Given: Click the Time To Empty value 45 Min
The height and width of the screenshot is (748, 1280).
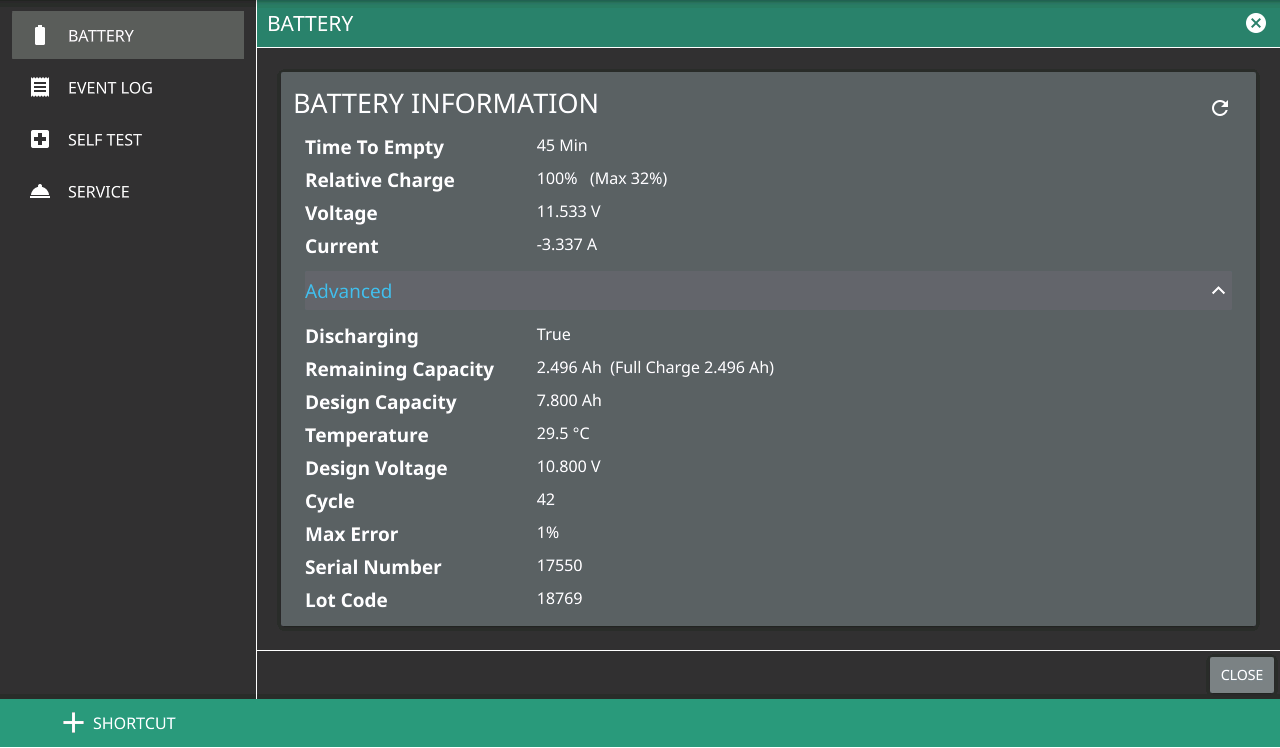Looking at the screenshot, I should (562, 146).
